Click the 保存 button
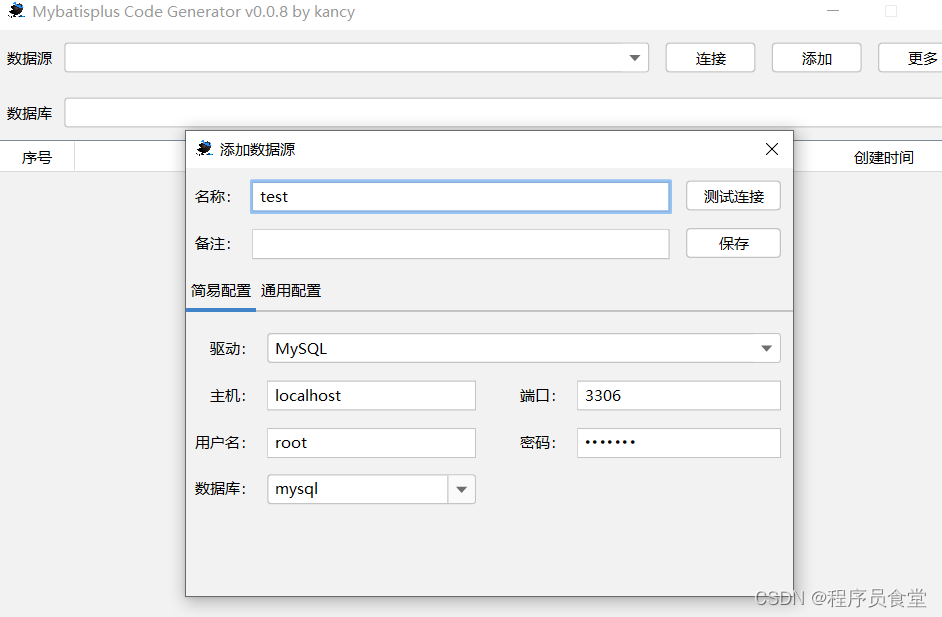Image resolution: width=942 pixels, height=617 pixels. pyautogui.click(x=734, y=243)
